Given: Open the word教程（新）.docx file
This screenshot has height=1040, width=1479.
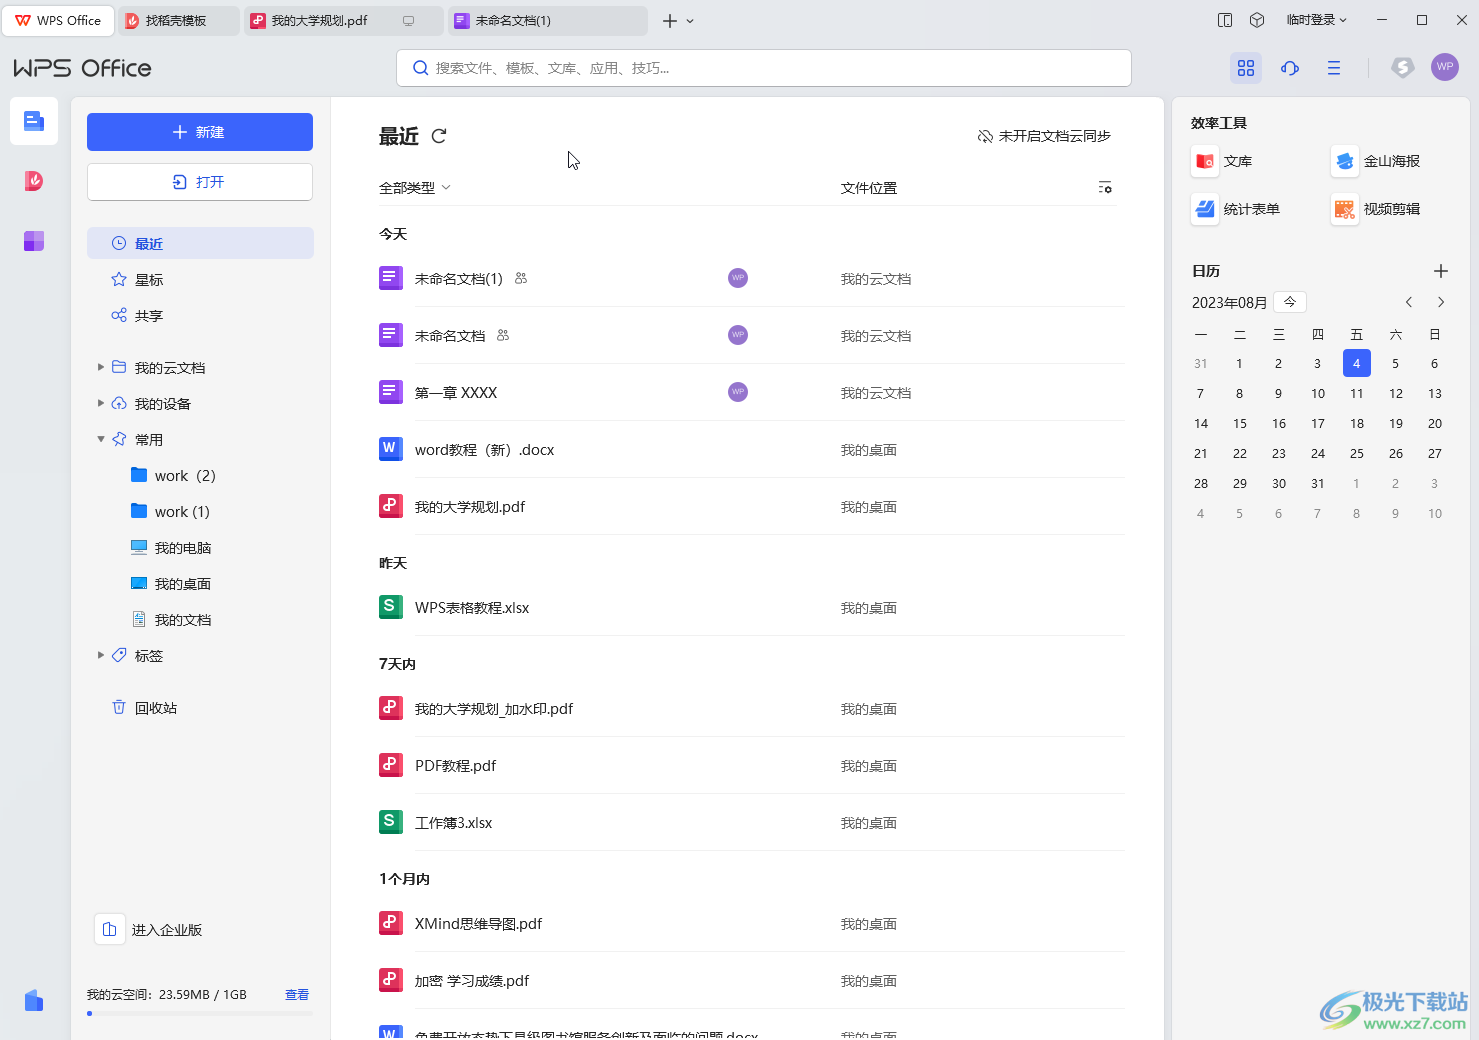Looking at the screenshot, I should pyautogui.click(x=751, y=450).
